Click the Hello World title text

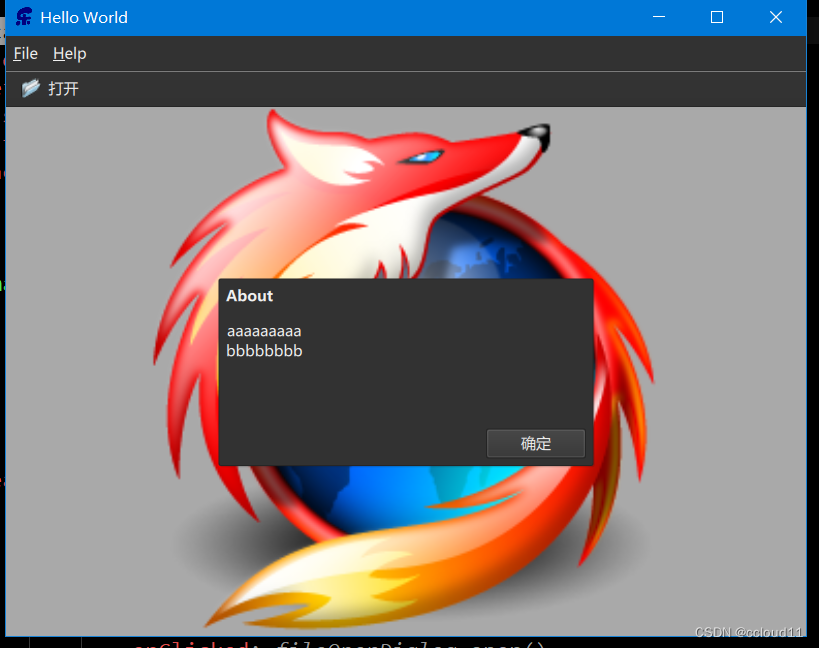click(x=84, y=17)
